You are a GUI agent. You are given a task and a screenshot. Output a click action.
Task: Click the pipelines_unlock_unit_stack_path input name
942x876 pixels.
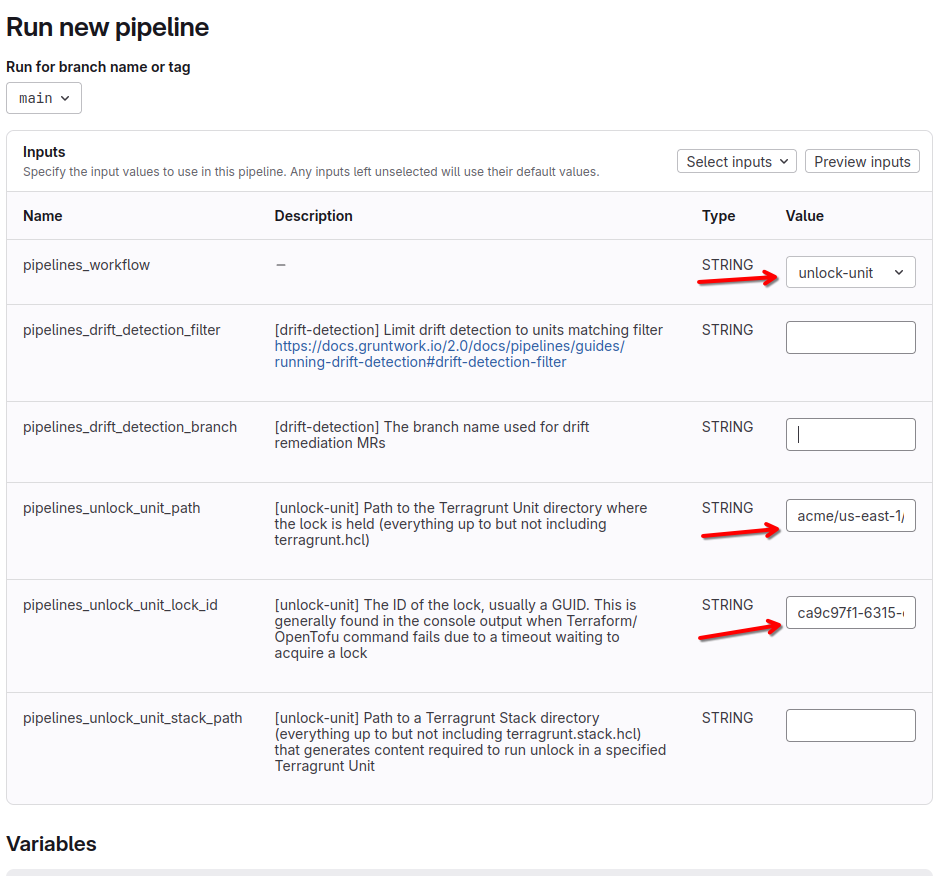pyautogui.click(x=132, y=718)
